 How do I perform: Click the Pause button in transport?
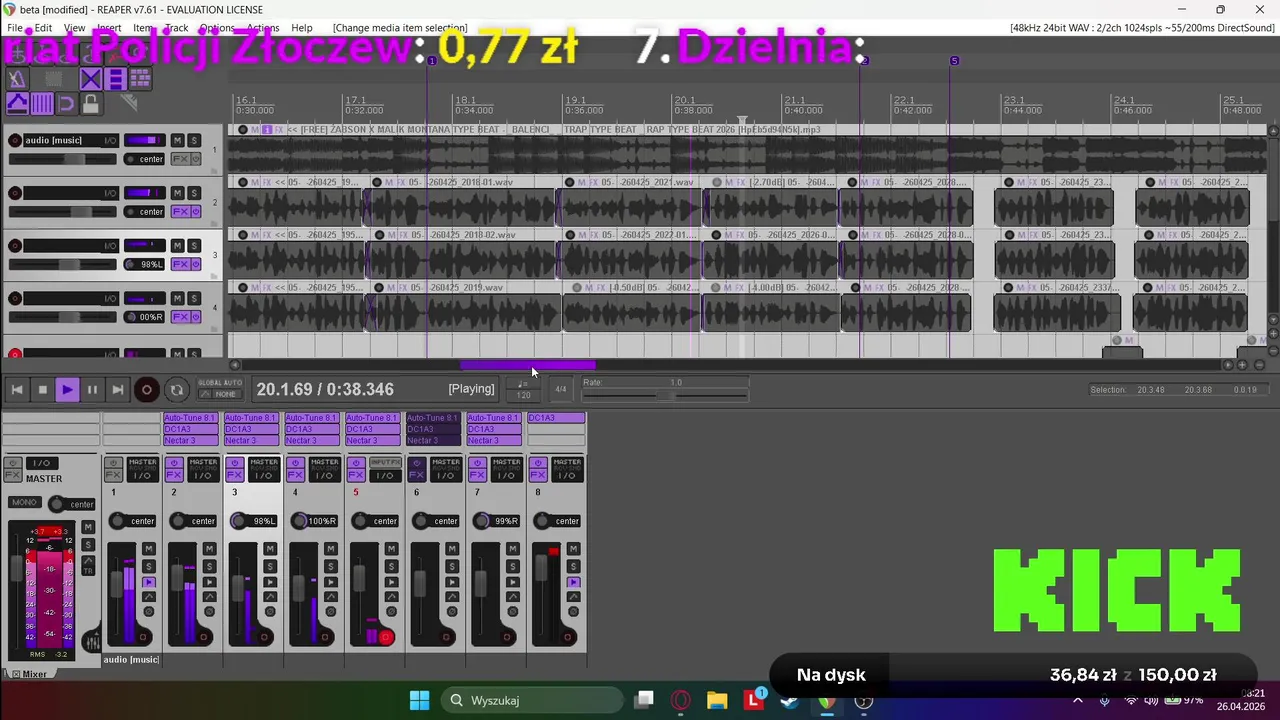pos(92,390)
